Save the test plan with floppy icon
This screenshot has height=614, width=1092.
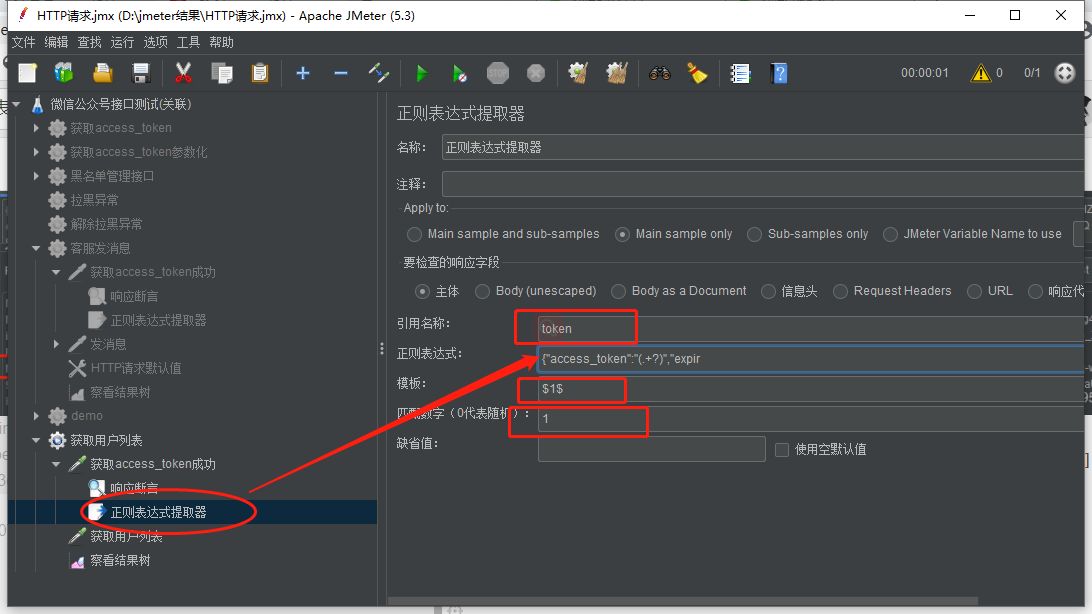click(141, 73)
